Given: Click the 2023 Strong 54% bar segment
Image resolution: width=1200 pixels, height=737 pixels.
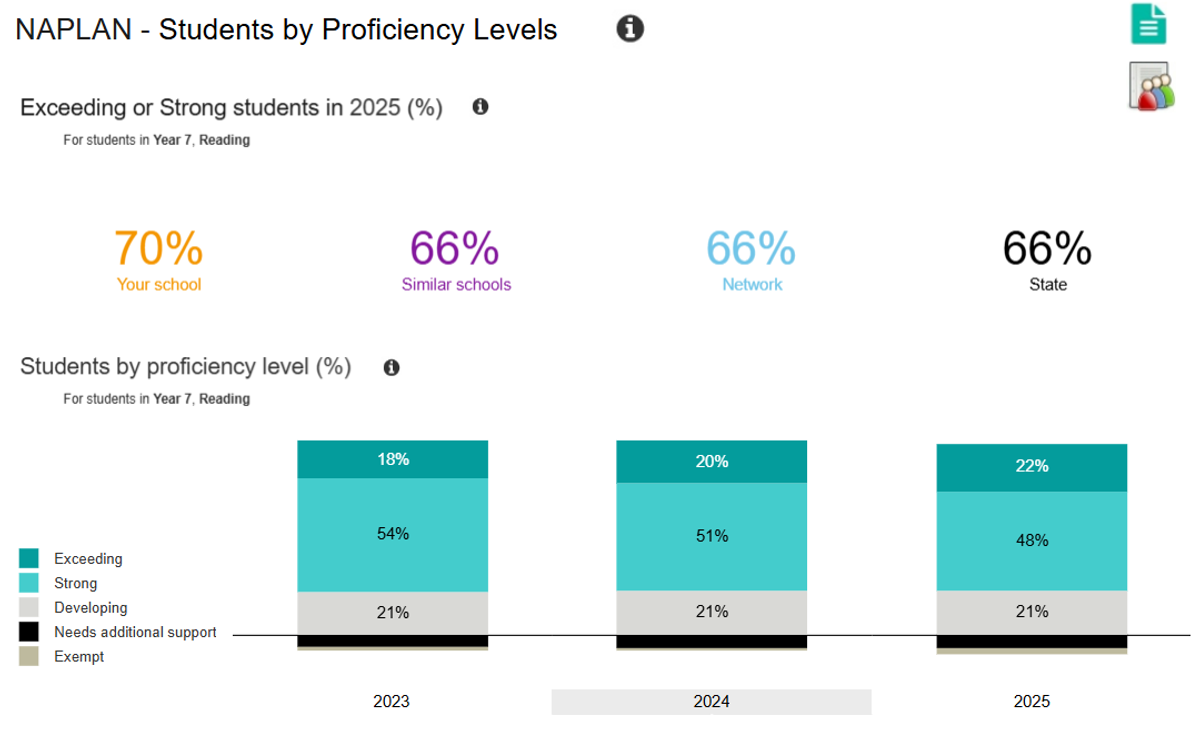Looking at the screenshot, I should [x=392, y=534].
